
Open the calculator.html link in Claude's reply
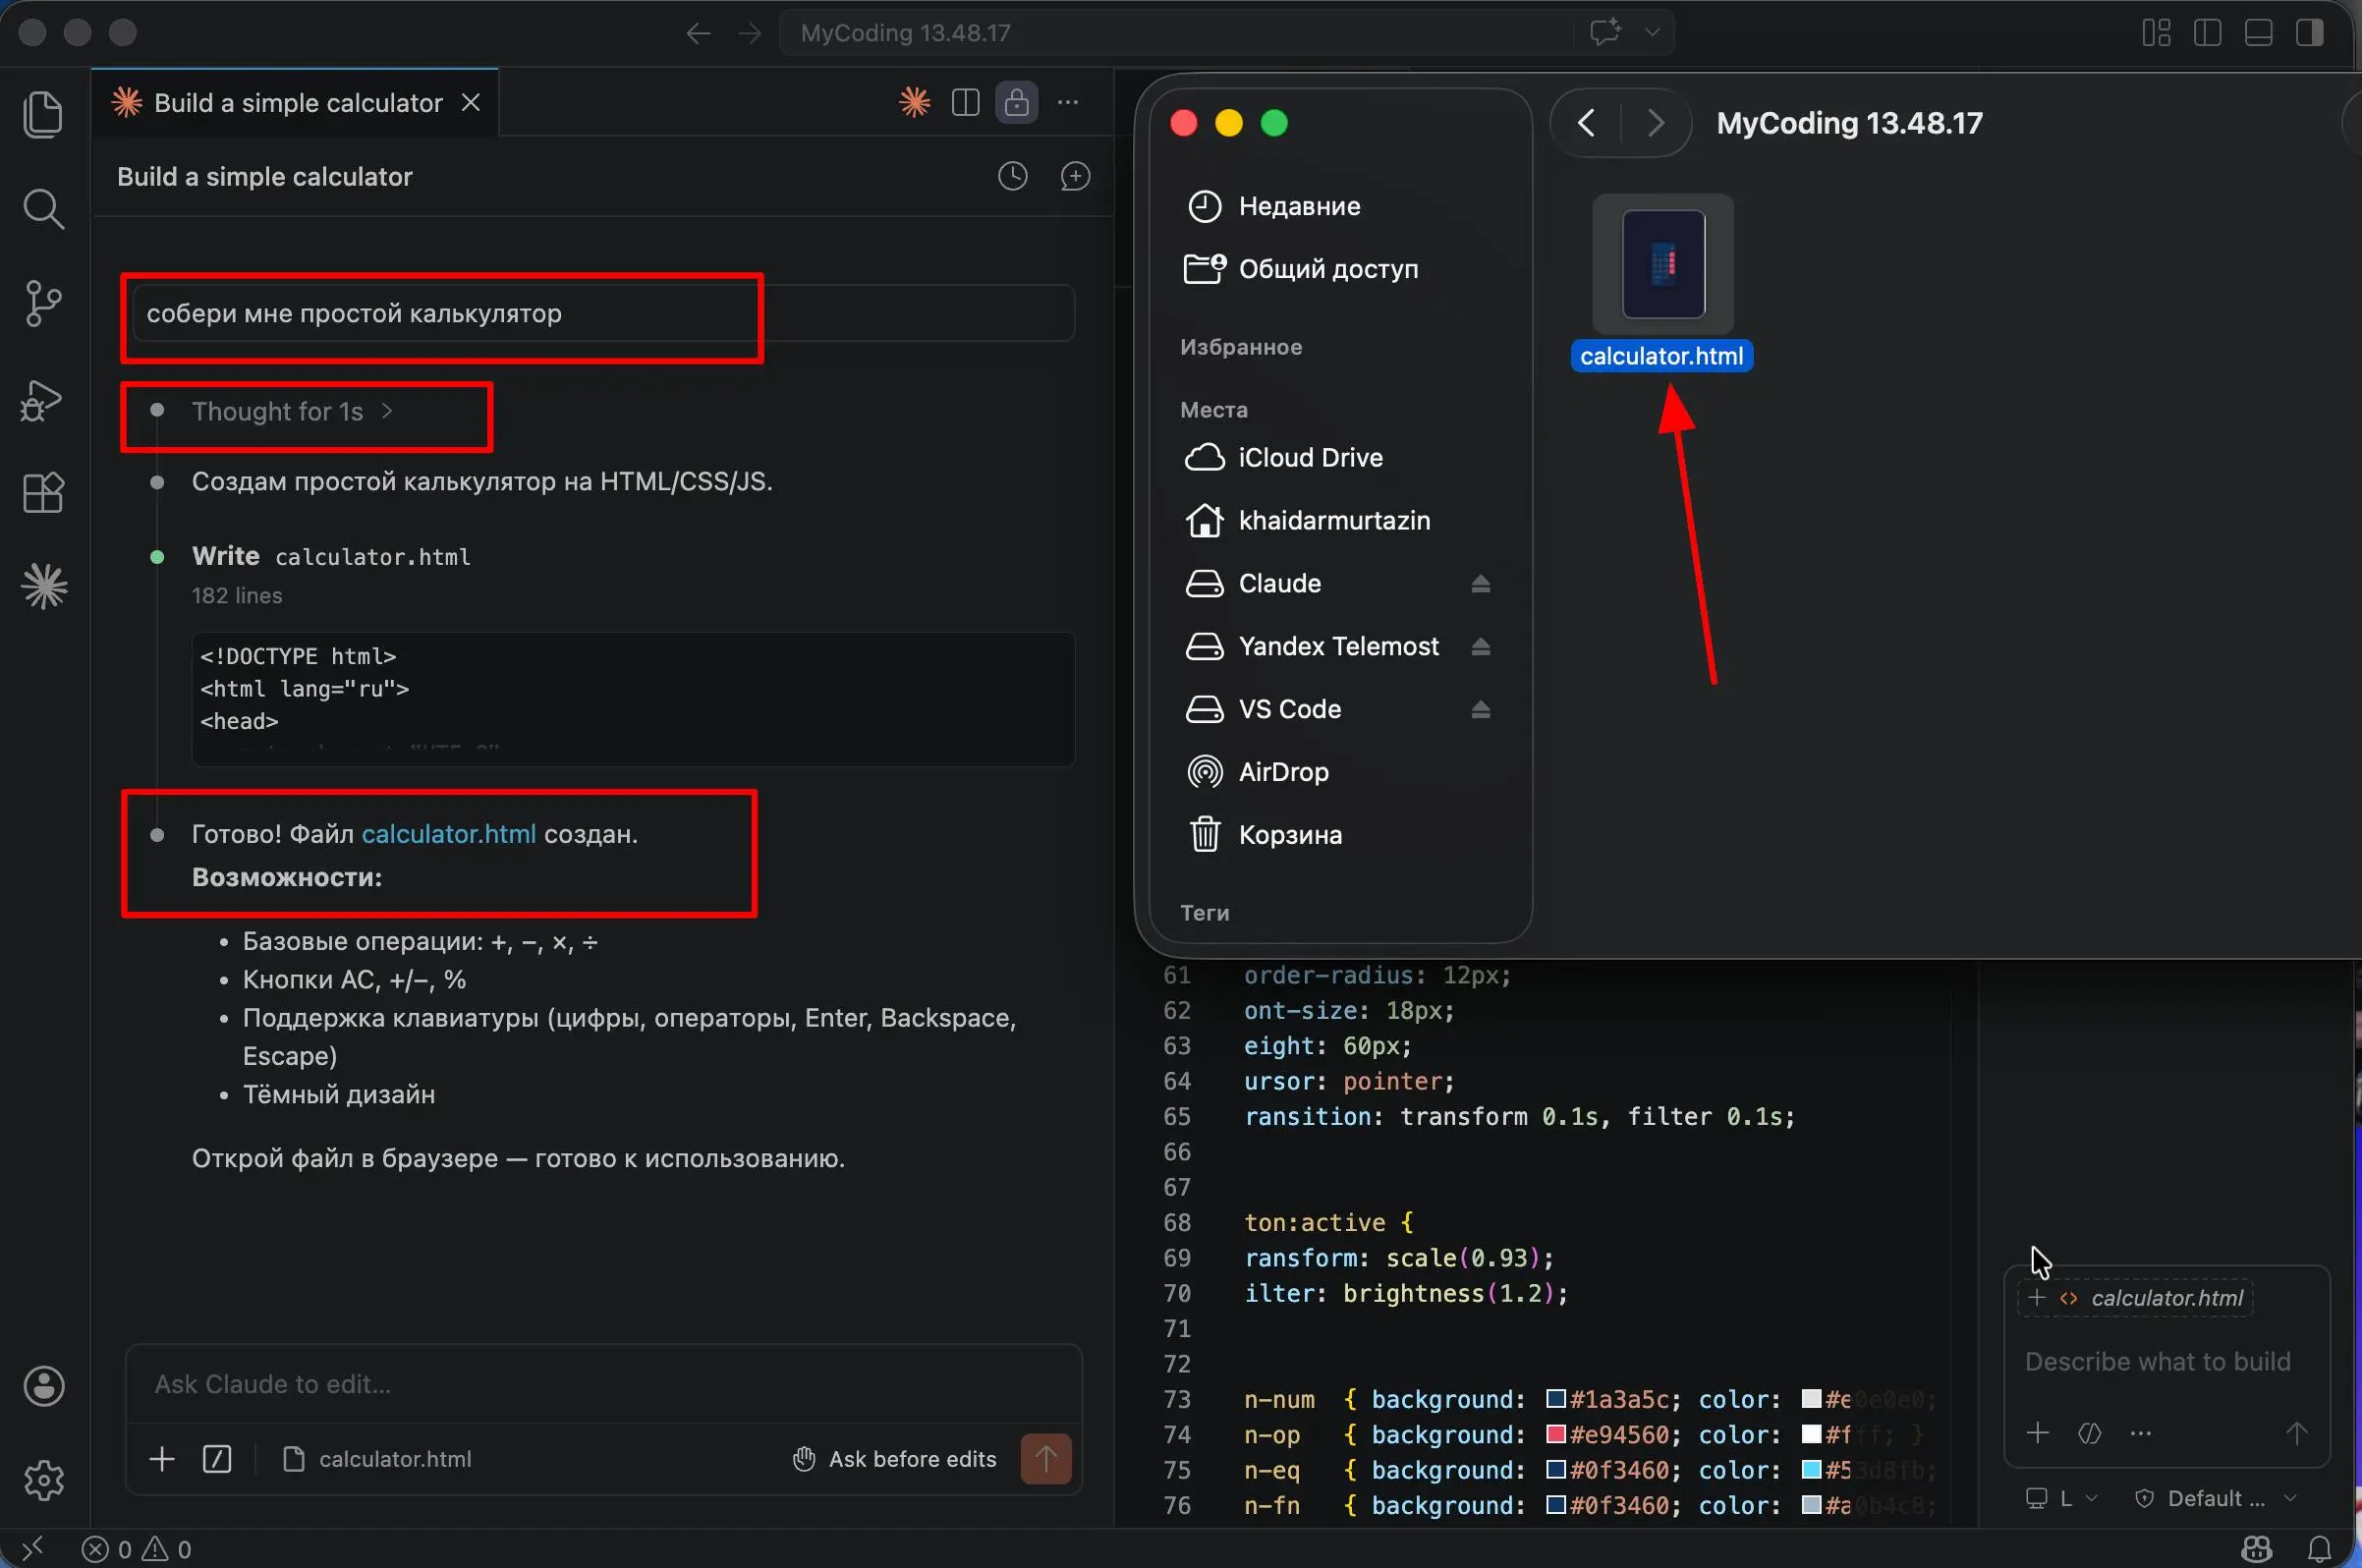pos(448,834)
